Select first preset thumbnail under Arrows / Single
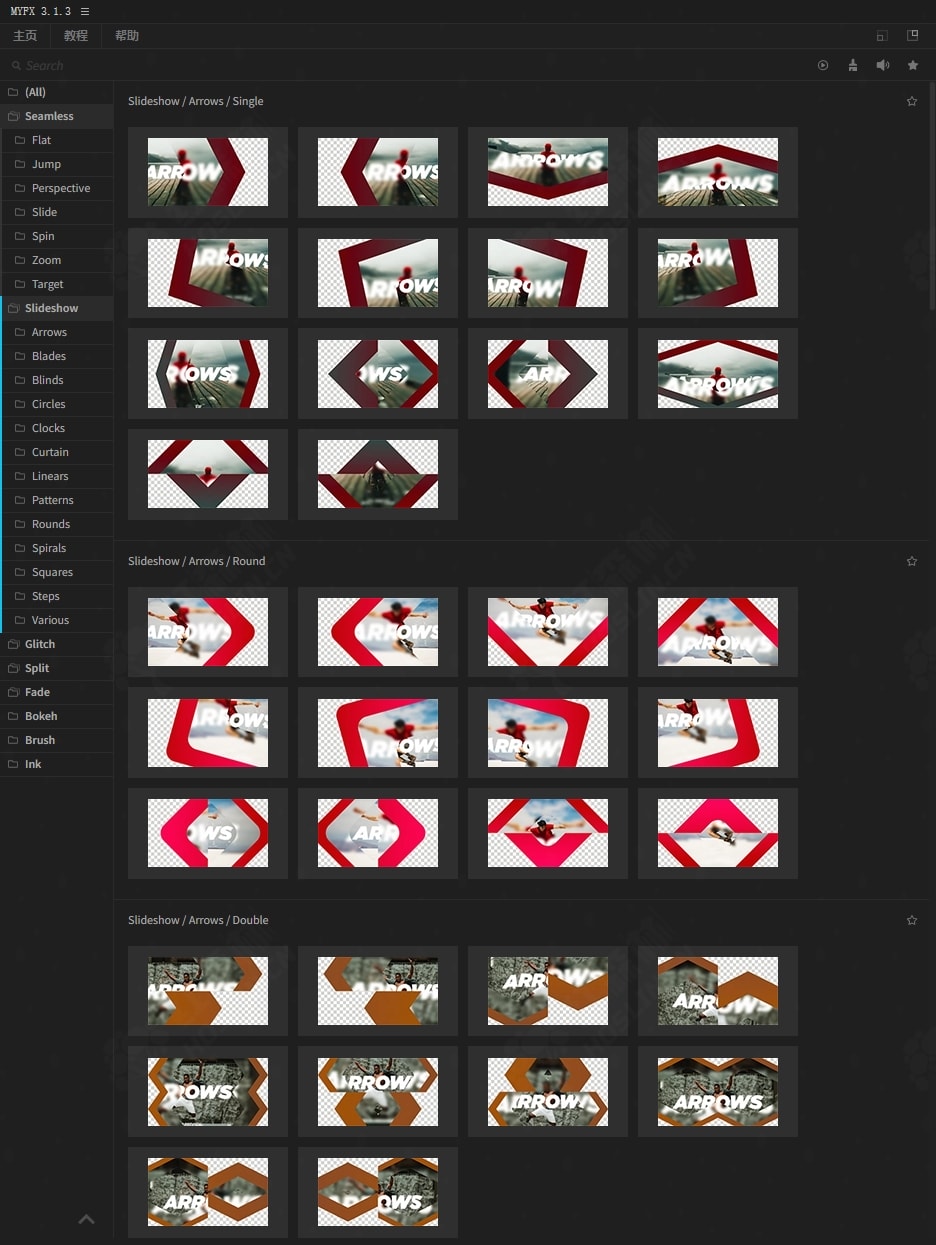This screenshot has height=1245, width=936. (208, 172)
